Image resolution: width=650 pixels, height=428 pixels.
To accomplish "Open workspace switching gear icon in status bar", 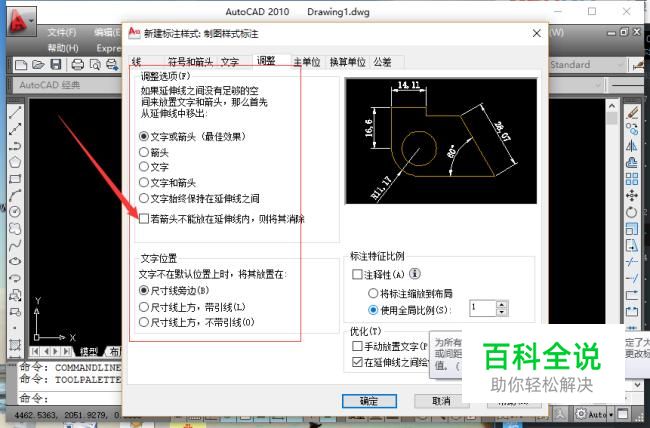I will click(581, 413).
